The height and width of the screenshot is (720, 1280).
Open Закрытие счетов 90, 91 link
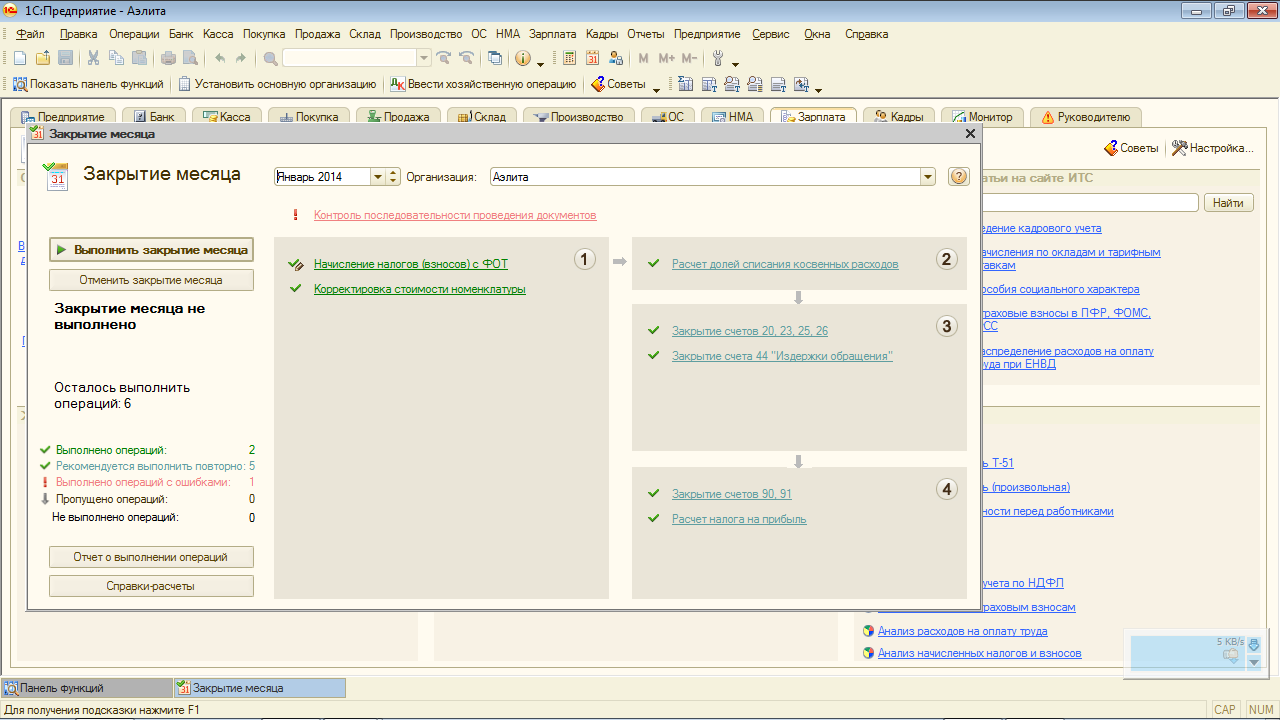pyautogui.click(x=732, y=494)
